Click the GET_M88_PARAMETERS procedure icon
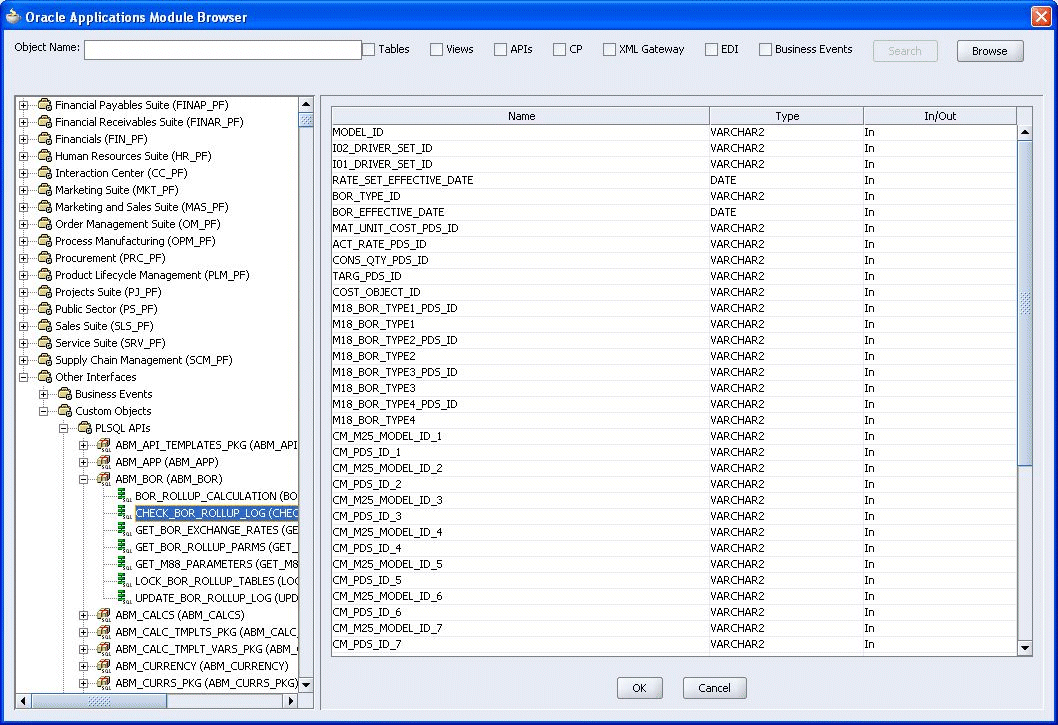The image size is (1058, 725). pyautogui.click(x=125, y=564)
